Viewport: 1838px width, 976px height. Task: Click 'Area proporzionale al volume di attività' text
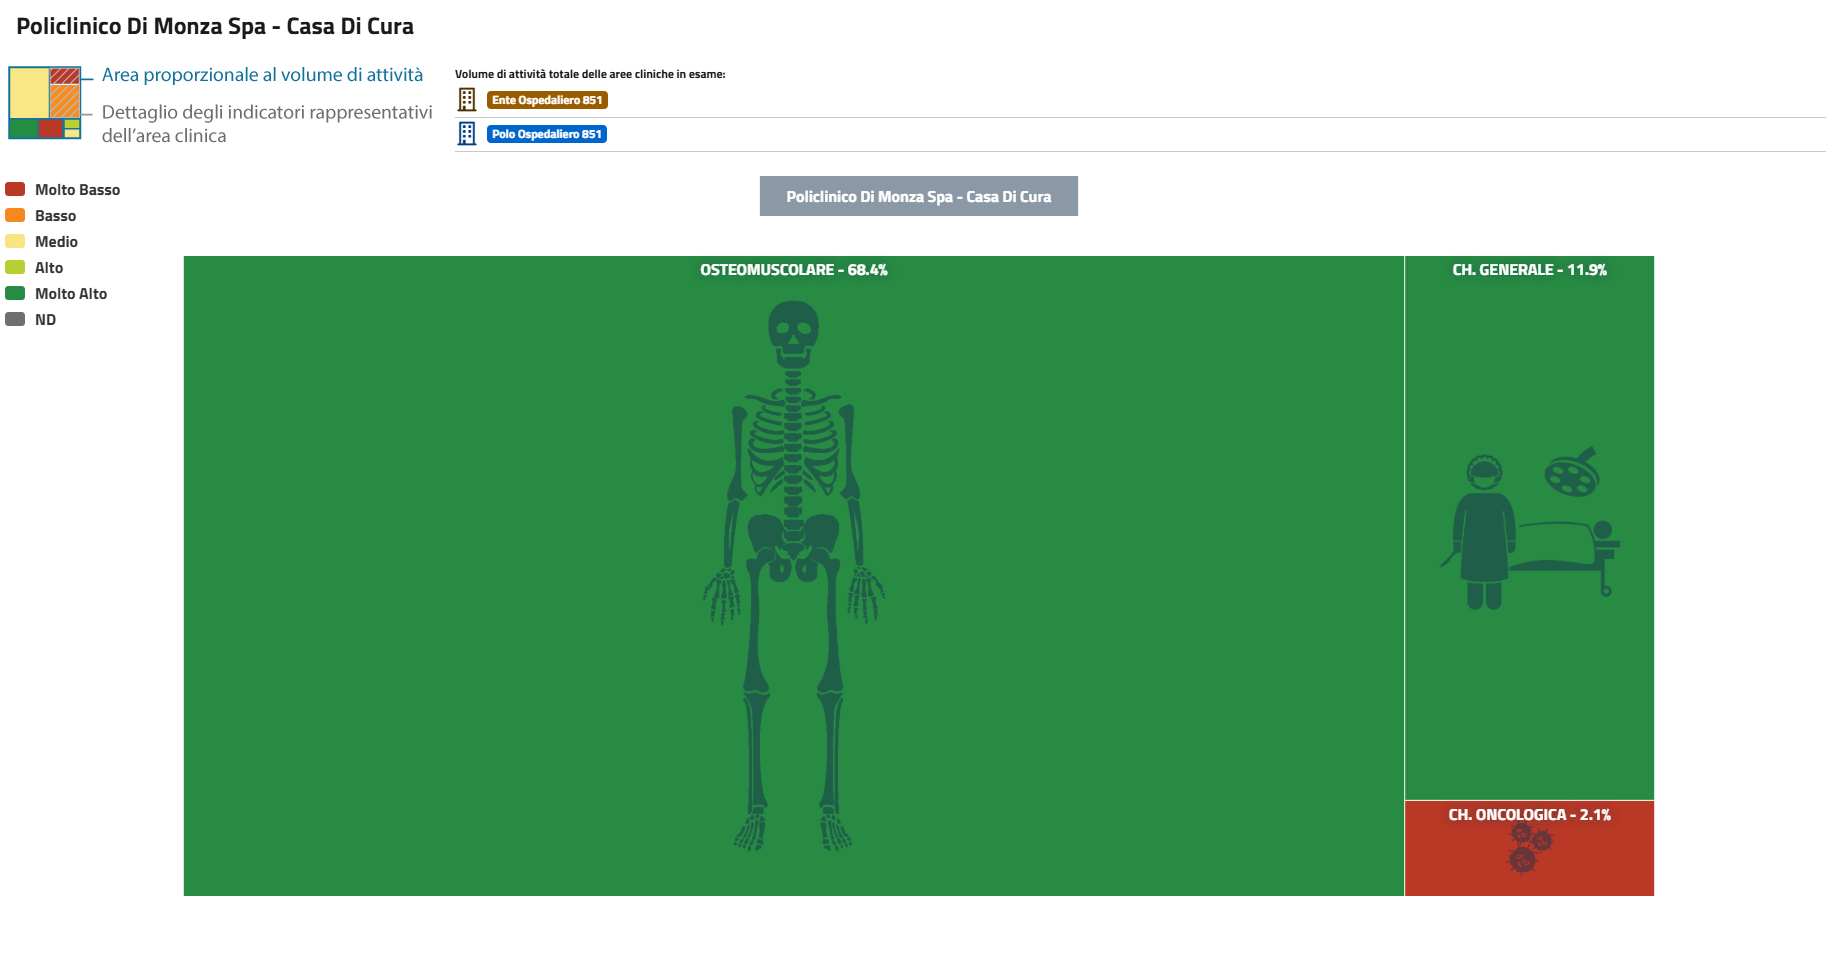coord(262,75)
